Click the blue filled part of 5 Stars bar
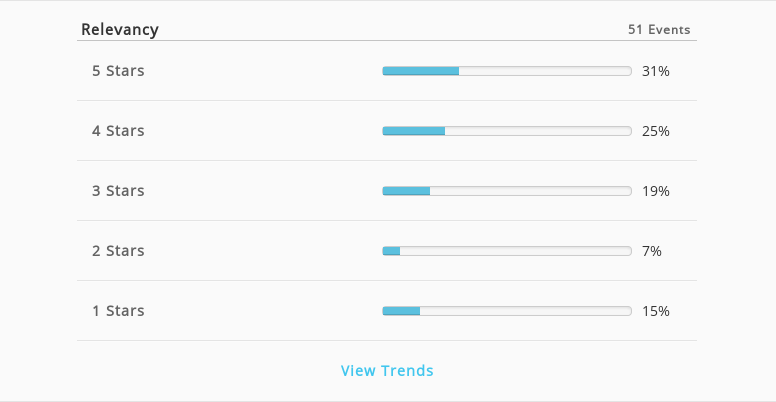 tap(421, 71)
